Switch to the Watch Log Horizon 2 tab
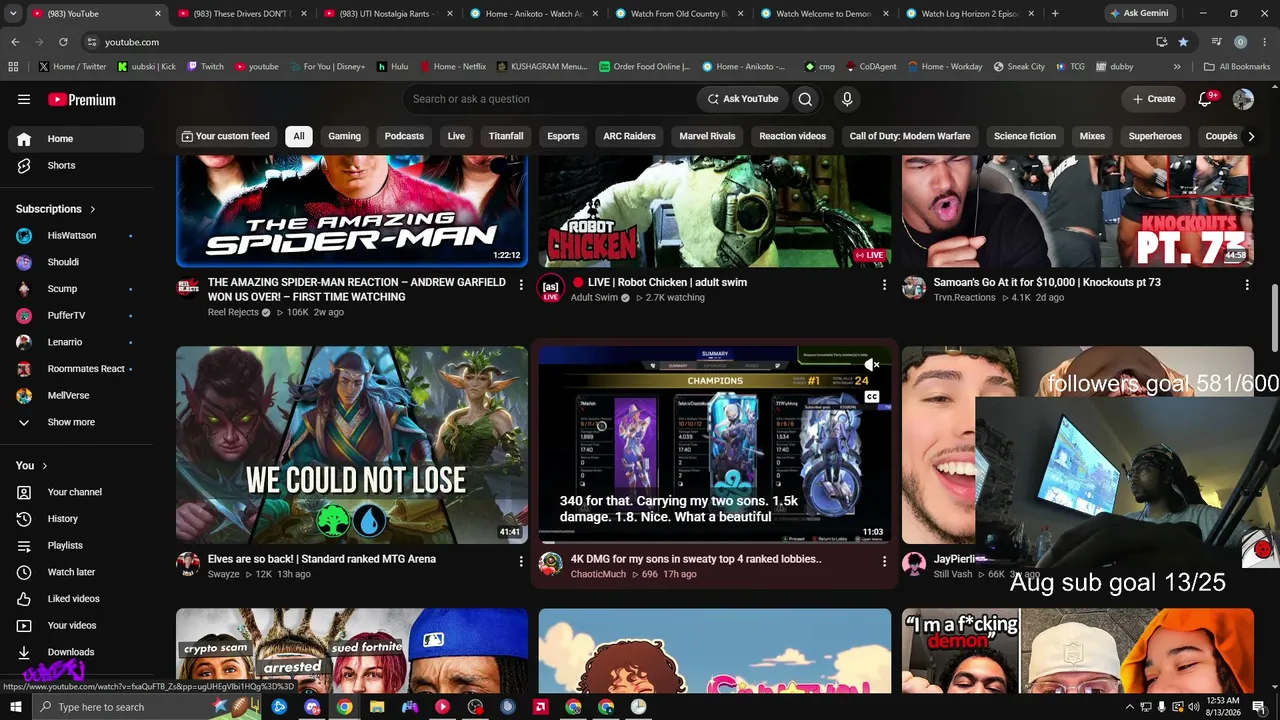Screen dimensions: 1280x720 [968, 14]
